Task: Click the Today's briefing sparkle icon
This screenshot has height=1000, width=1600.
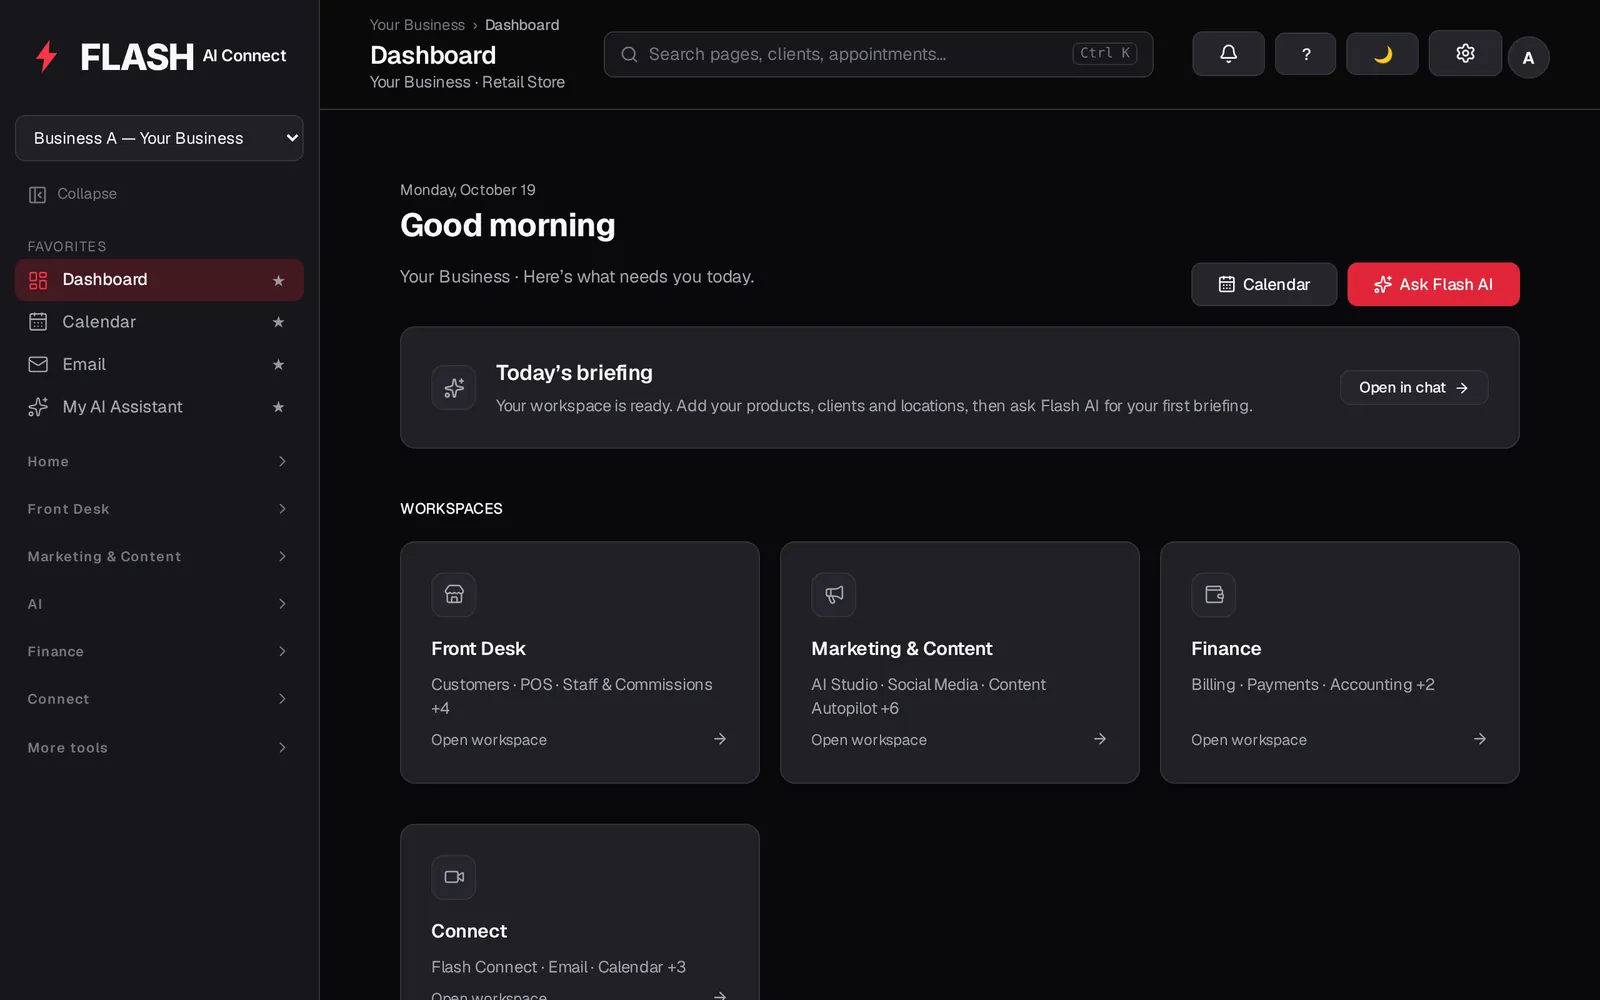Action: coord(454,388)
